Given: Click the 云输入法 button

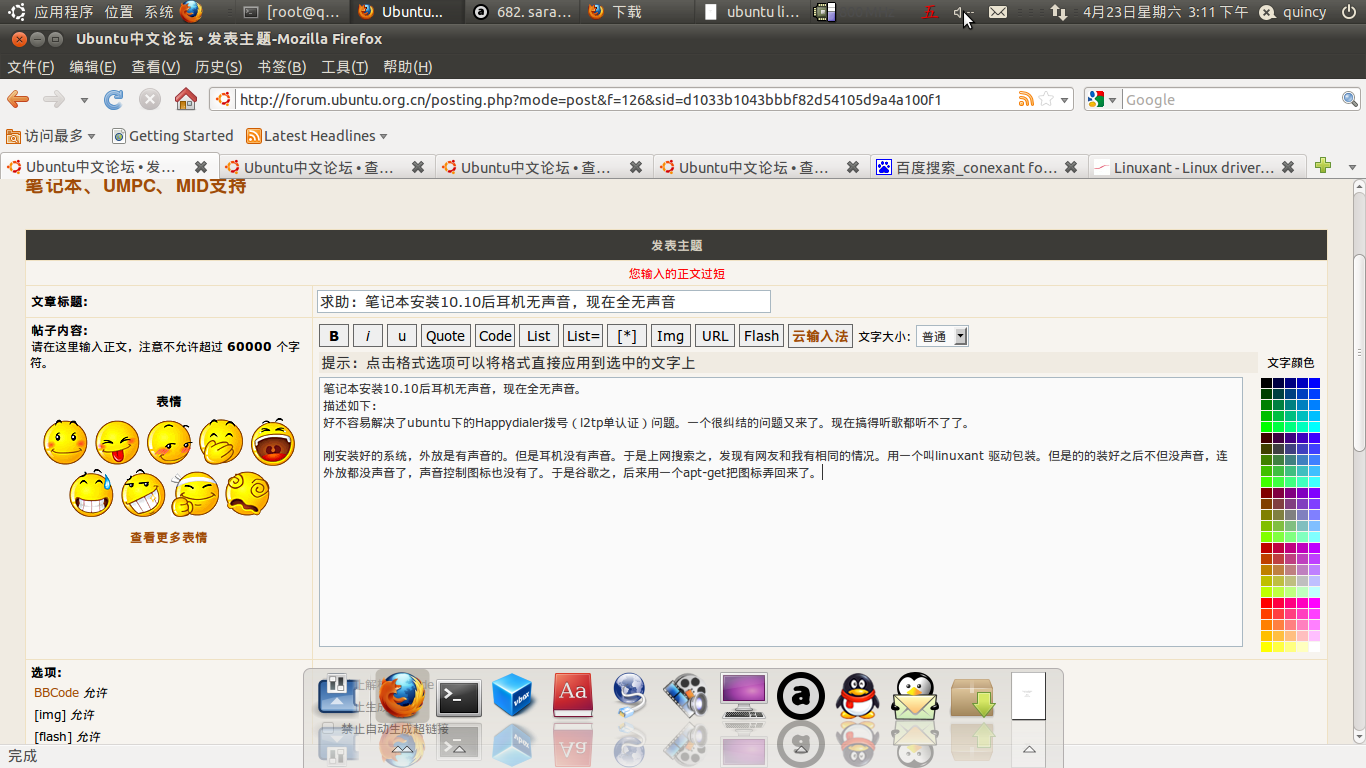Looking at the screenshot, I should pyautogui.click(x=820, y=336).
